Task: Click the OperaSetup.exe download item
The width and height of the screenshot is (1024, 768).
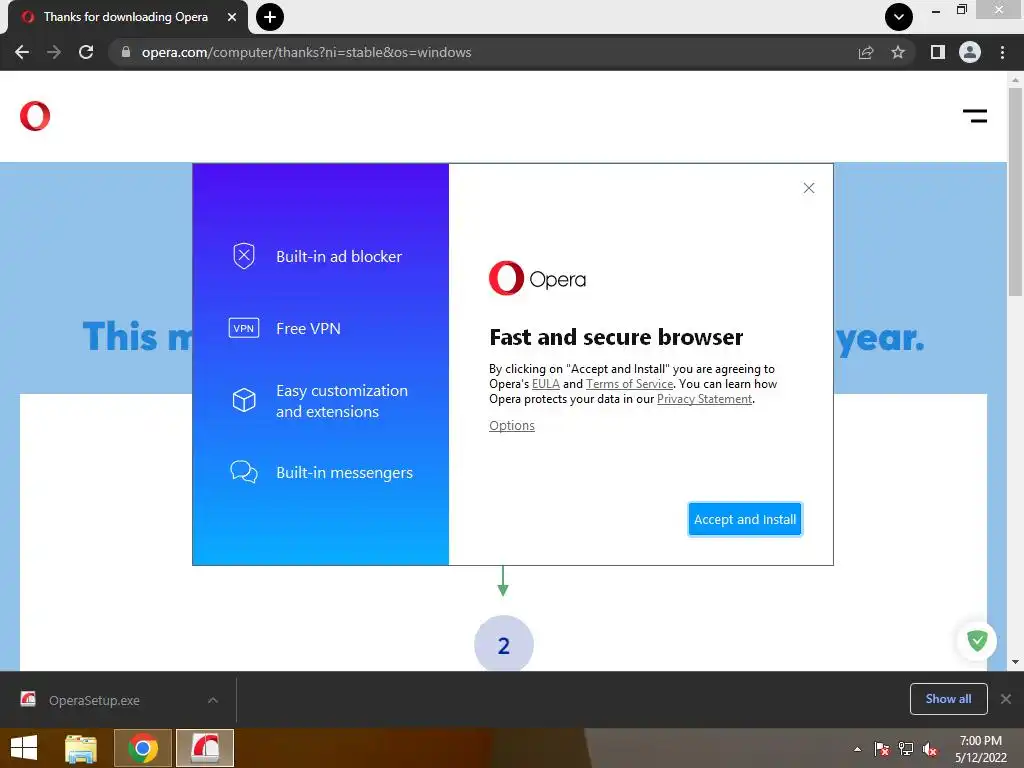Action: [x=95, y=700]
